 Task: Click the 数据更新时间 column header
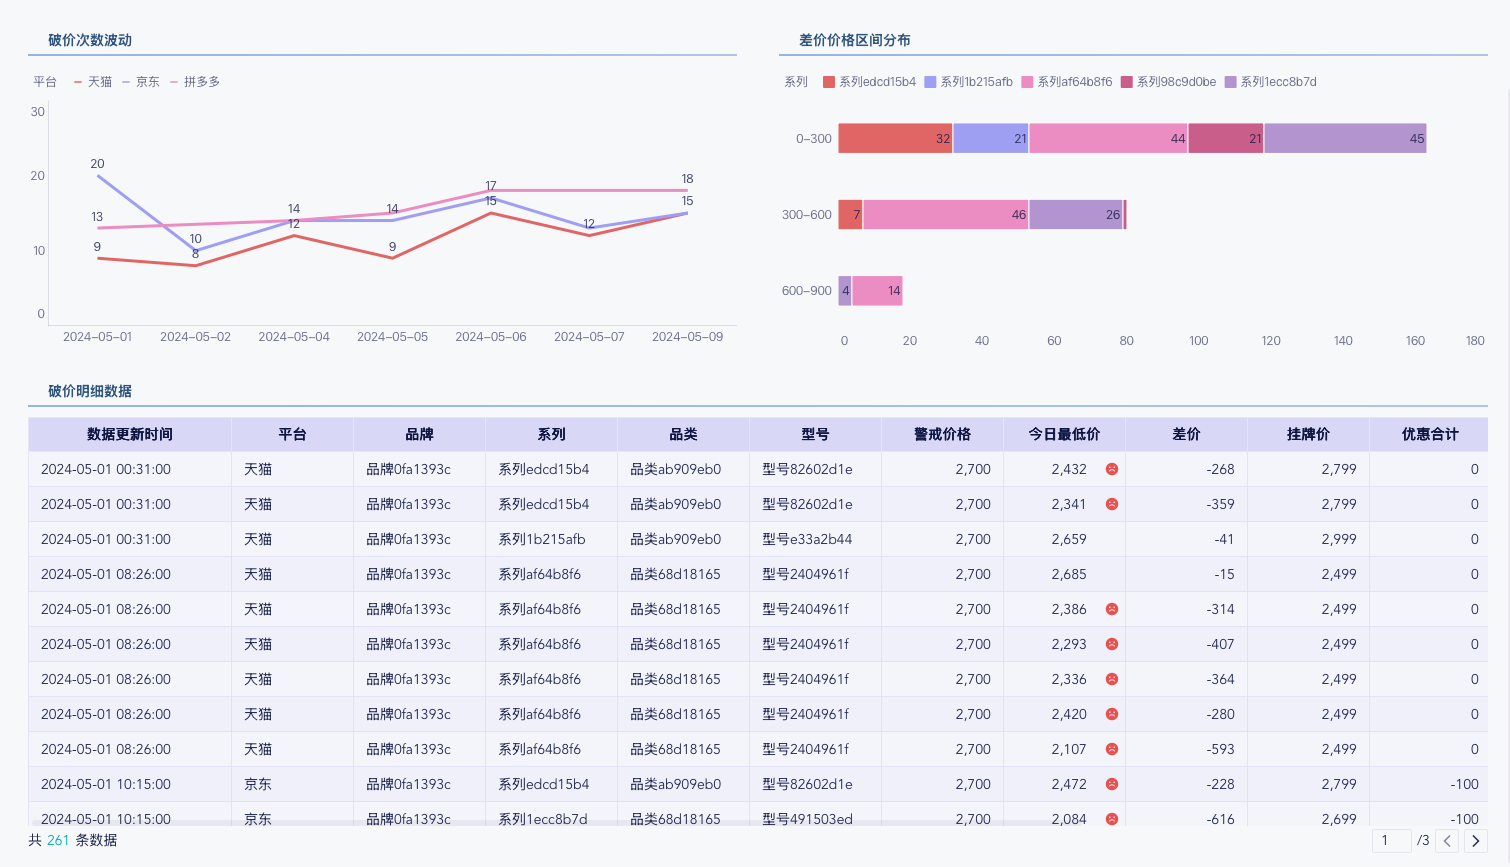130,434
